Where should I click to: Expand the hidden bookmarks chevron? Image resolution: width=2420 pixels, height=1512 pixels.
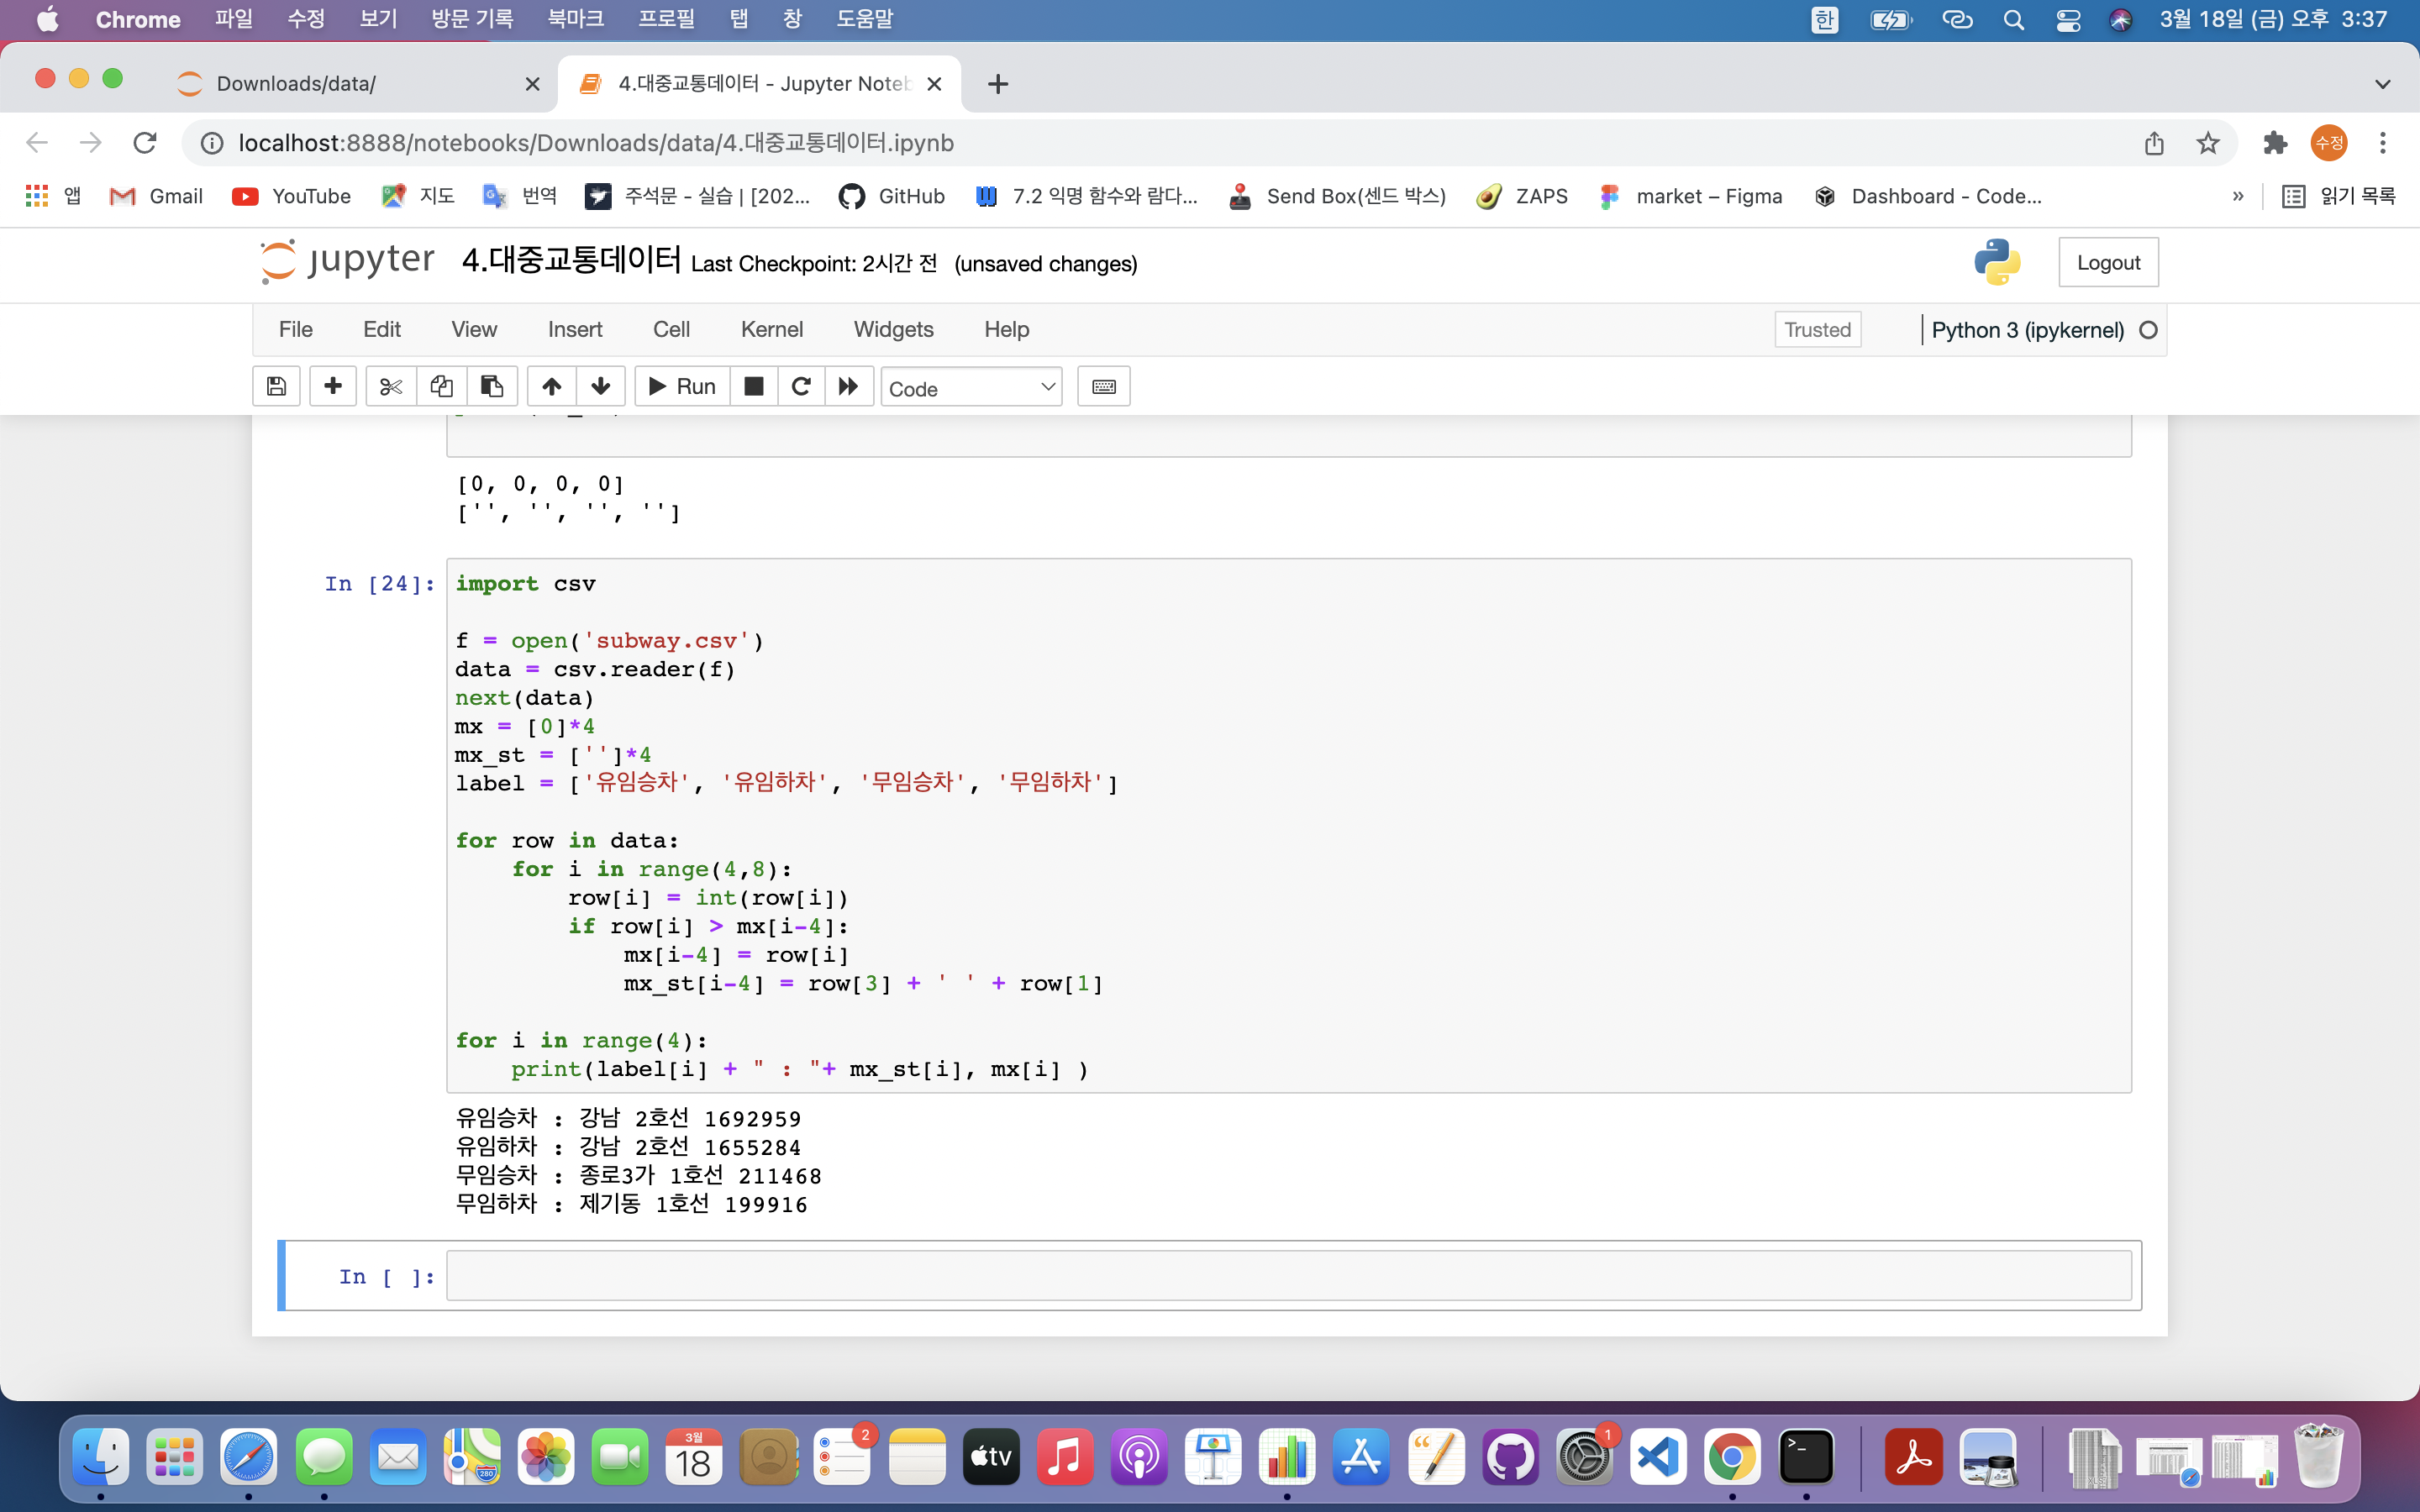point(2237,196)
